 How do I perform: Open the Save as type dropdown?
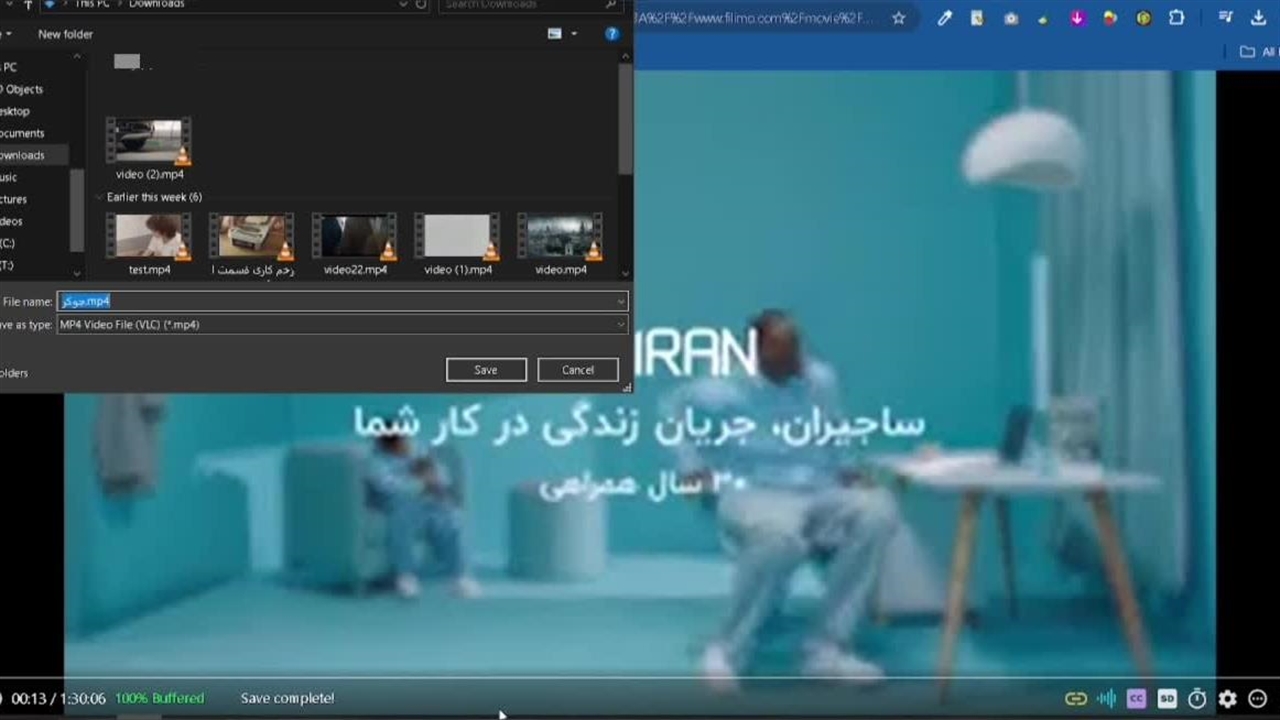620,324
